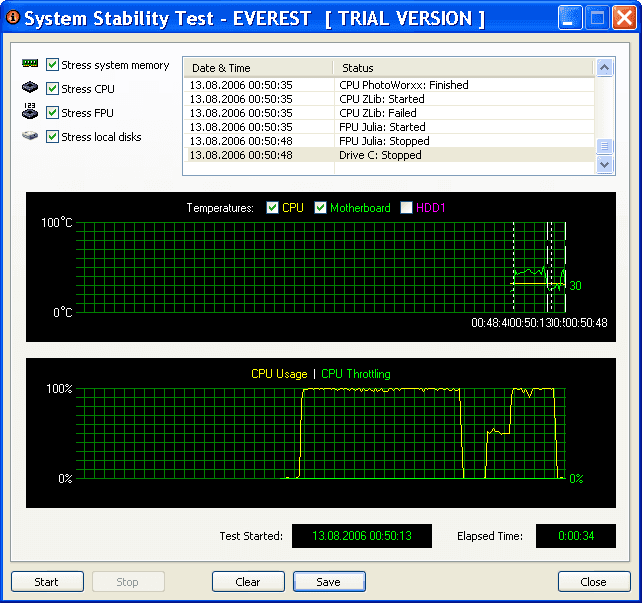The image size is (642, 603).
Task: Select the CPU ZLib: Failed row
Action: click(389, 113)
